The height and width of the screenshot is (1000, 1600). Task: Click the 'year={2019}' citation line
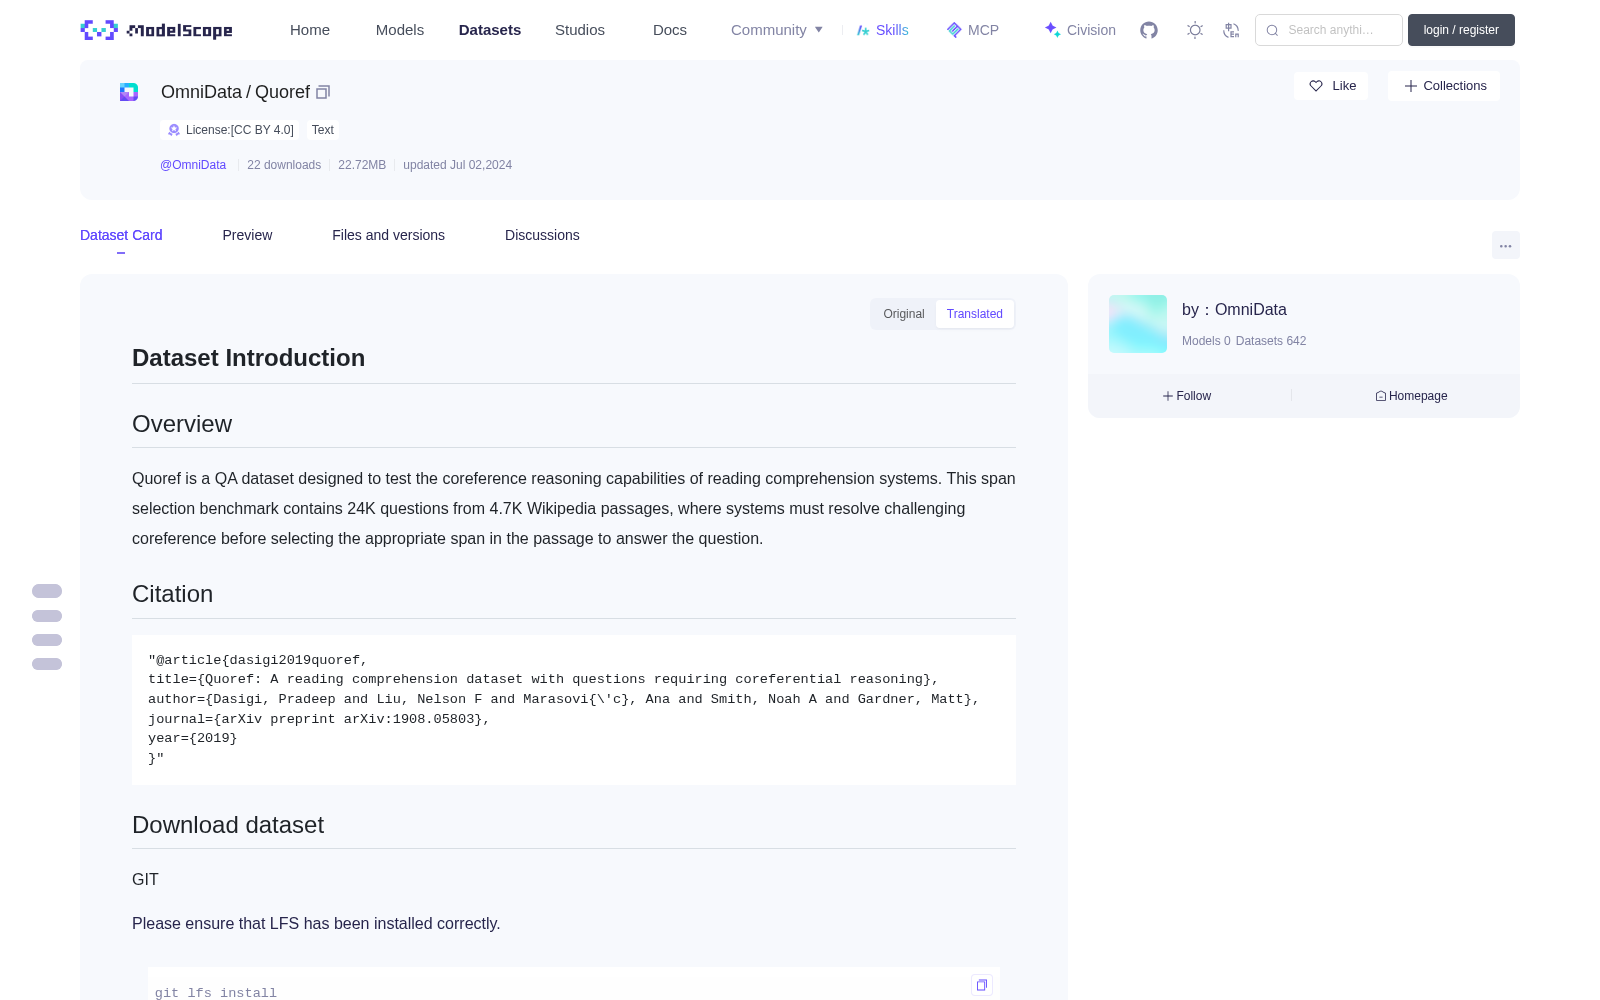[193, 738]
